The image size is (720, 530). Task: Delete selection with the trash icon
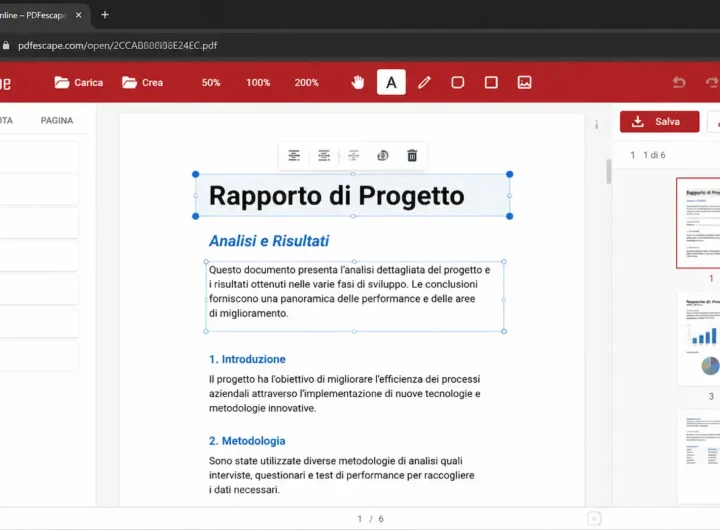pyautogui.click(x=412, y=156)
